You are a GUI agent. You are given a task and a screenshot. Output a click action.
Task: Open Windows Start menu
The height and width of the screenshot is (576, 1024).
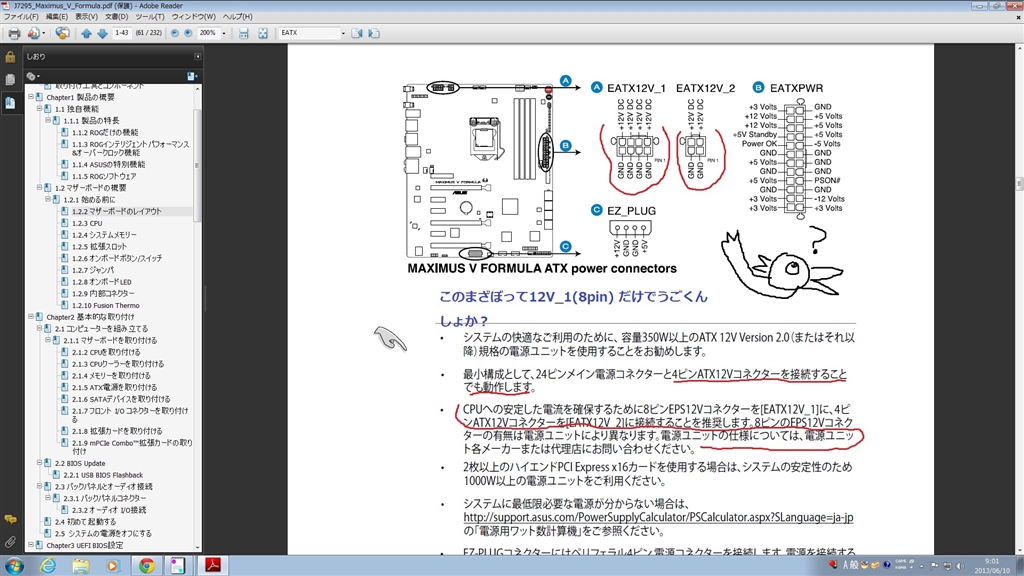[x=14, y=566]
